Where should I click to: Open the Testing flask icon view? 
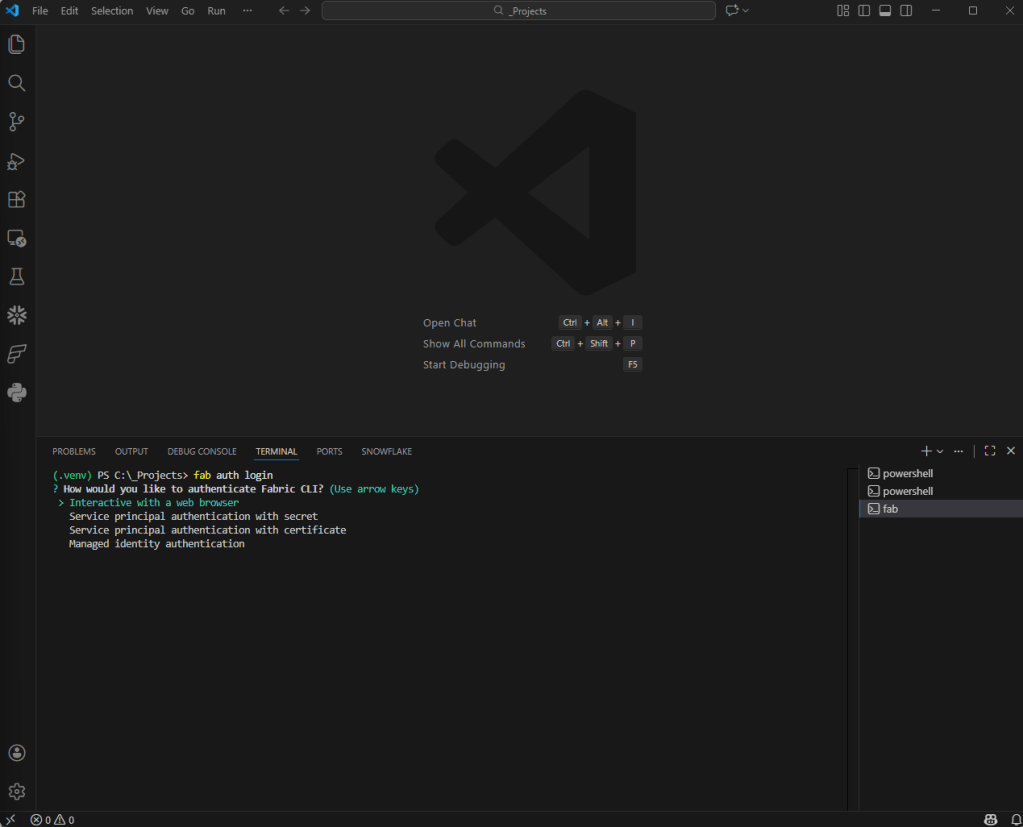[x=17, y=277]
